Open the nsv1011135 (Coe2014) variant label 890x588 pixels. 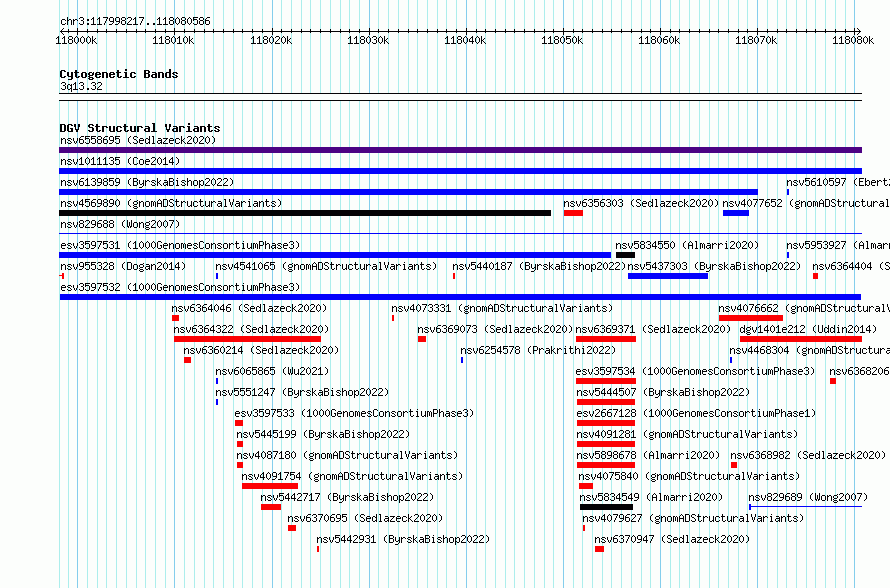(x=120, y=161)
